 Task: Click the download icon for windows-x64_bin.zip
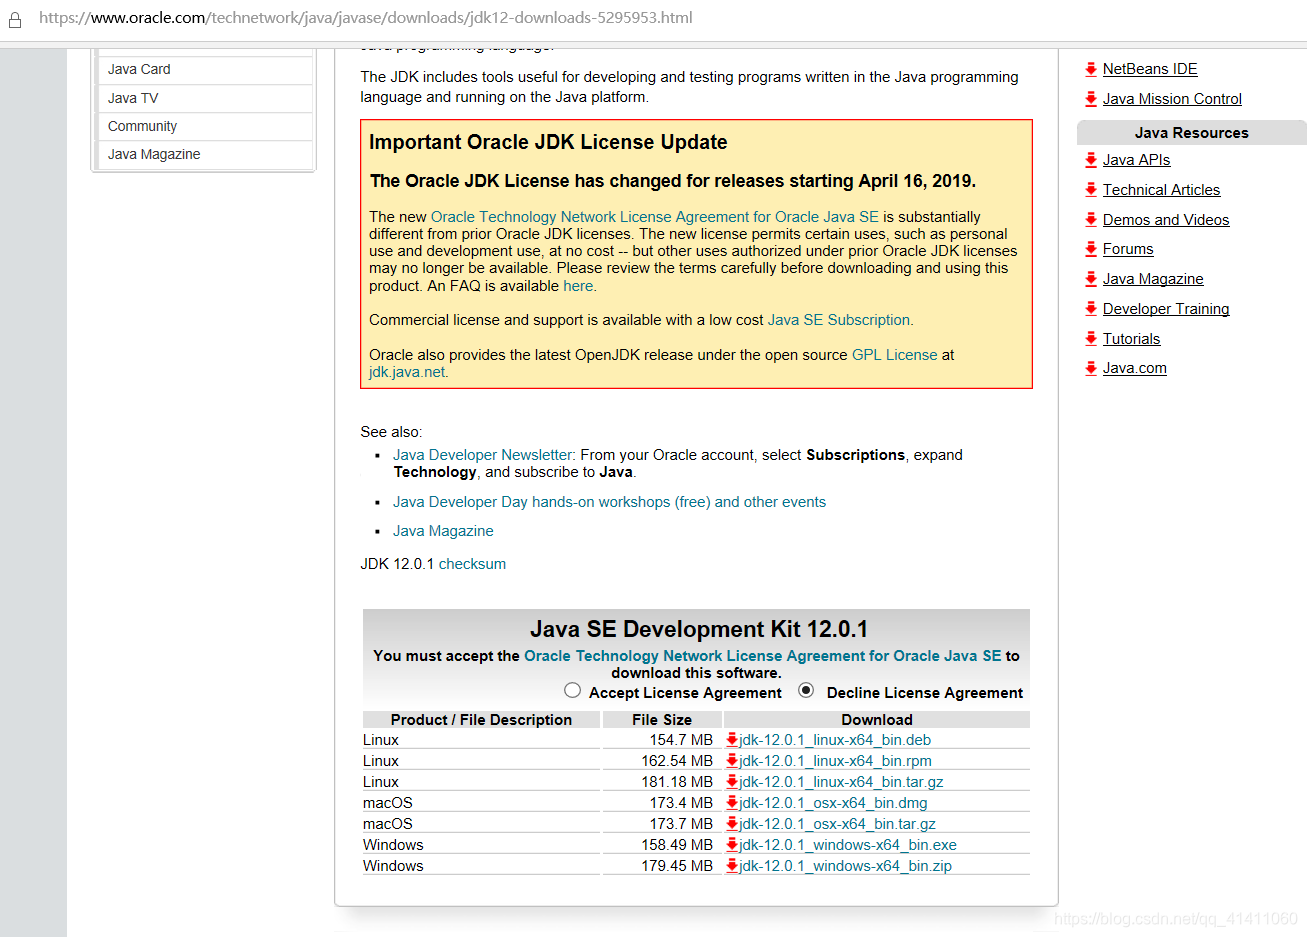(732, 866)
